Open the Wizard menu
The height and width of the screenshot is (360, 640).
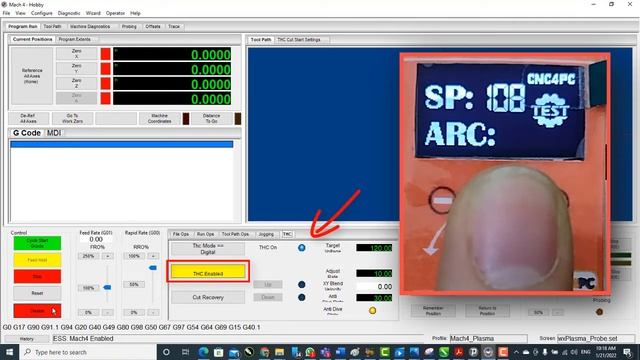[x=93, y=13]
